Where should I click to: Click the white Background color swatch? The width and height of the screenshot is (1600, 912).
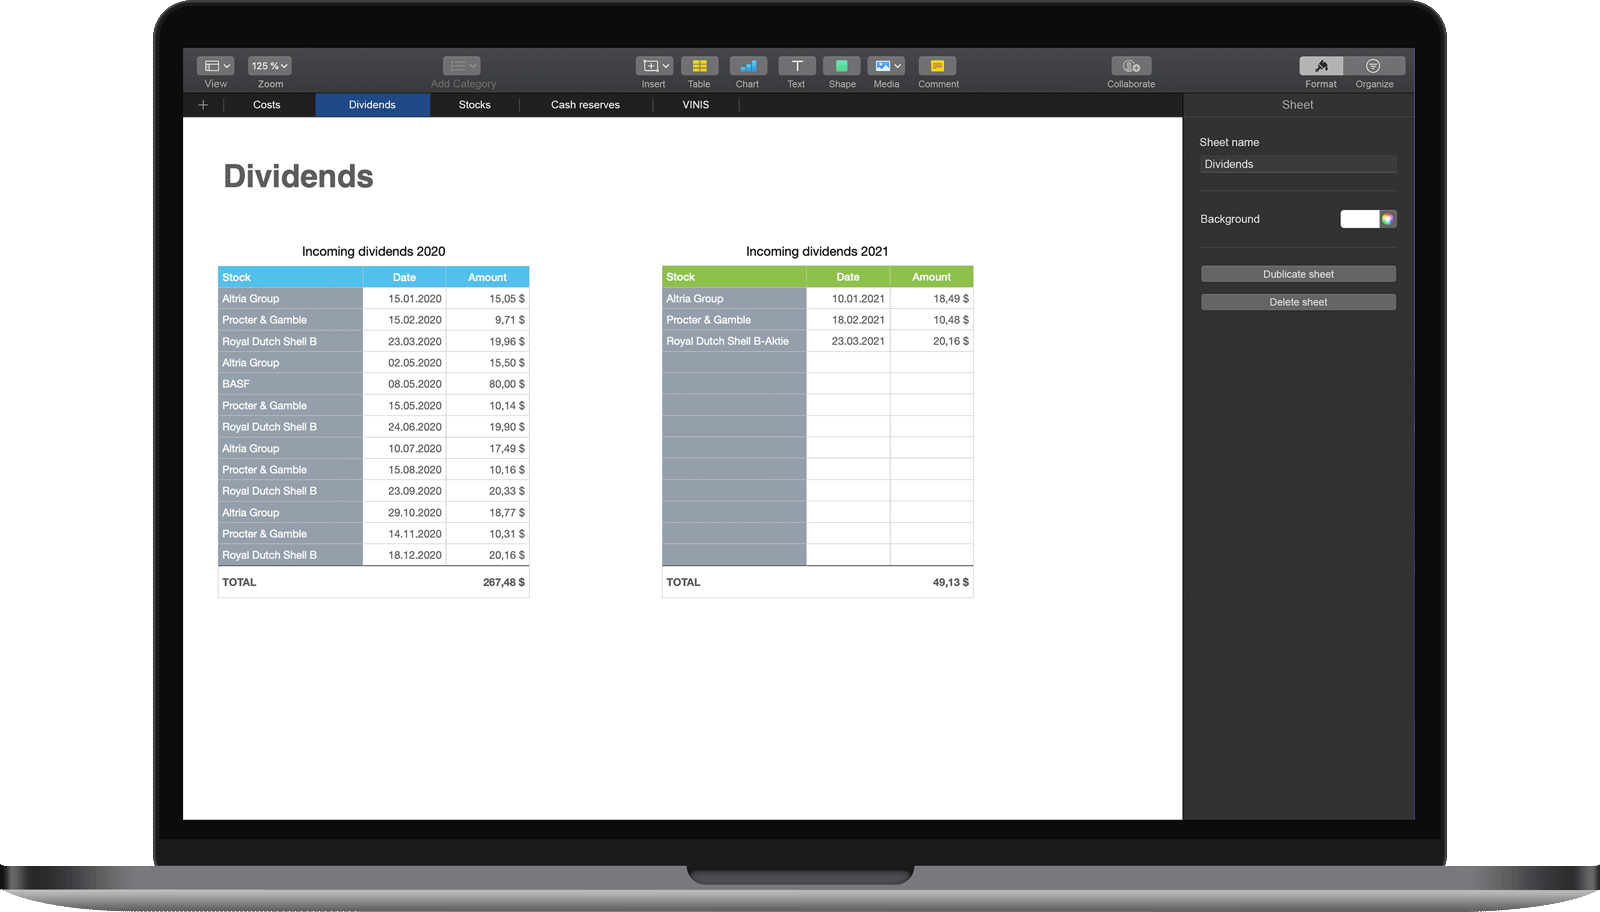pos(1359,219)
